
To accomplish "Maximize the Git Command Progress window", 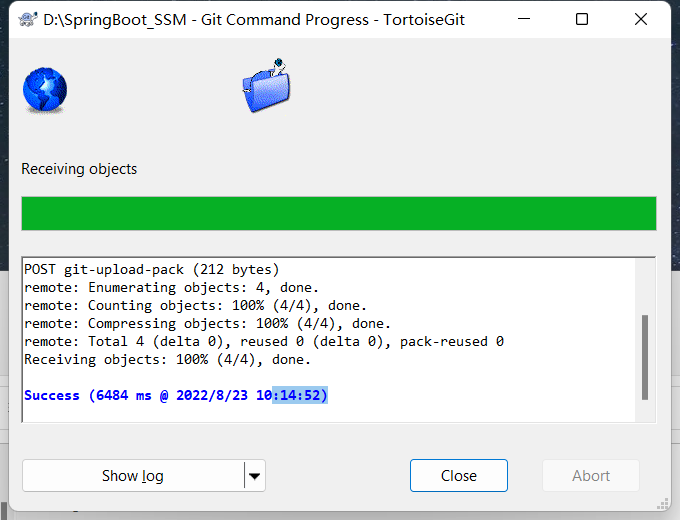I will click(582, 19).
